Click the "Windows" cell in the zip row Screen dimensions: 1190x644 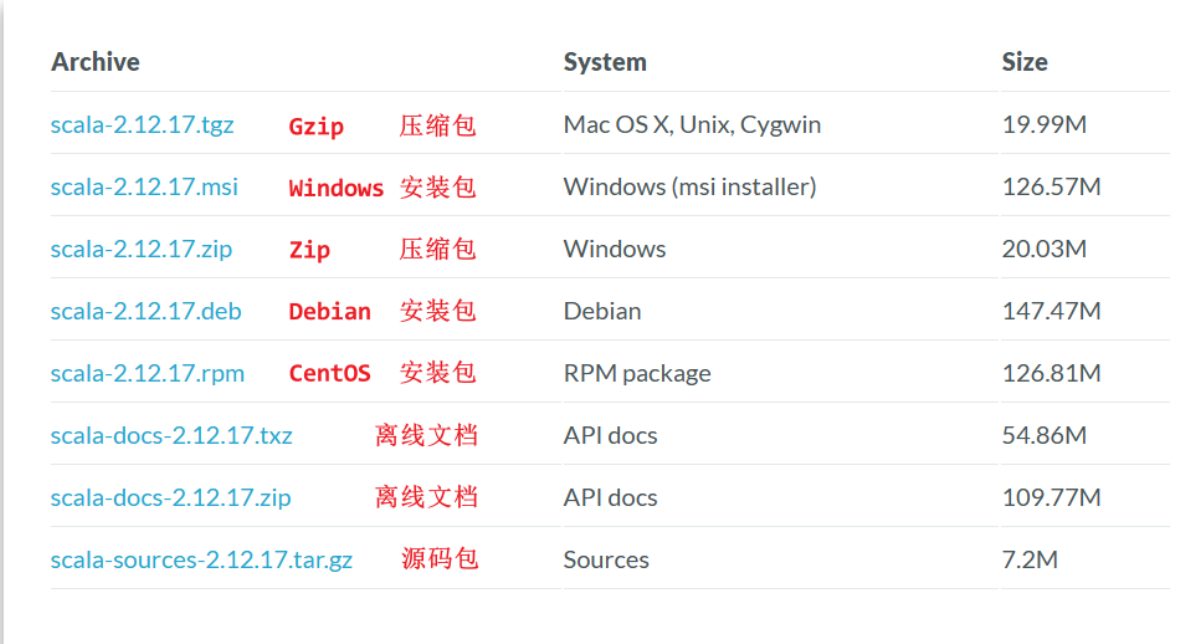(x=615, y=249)
